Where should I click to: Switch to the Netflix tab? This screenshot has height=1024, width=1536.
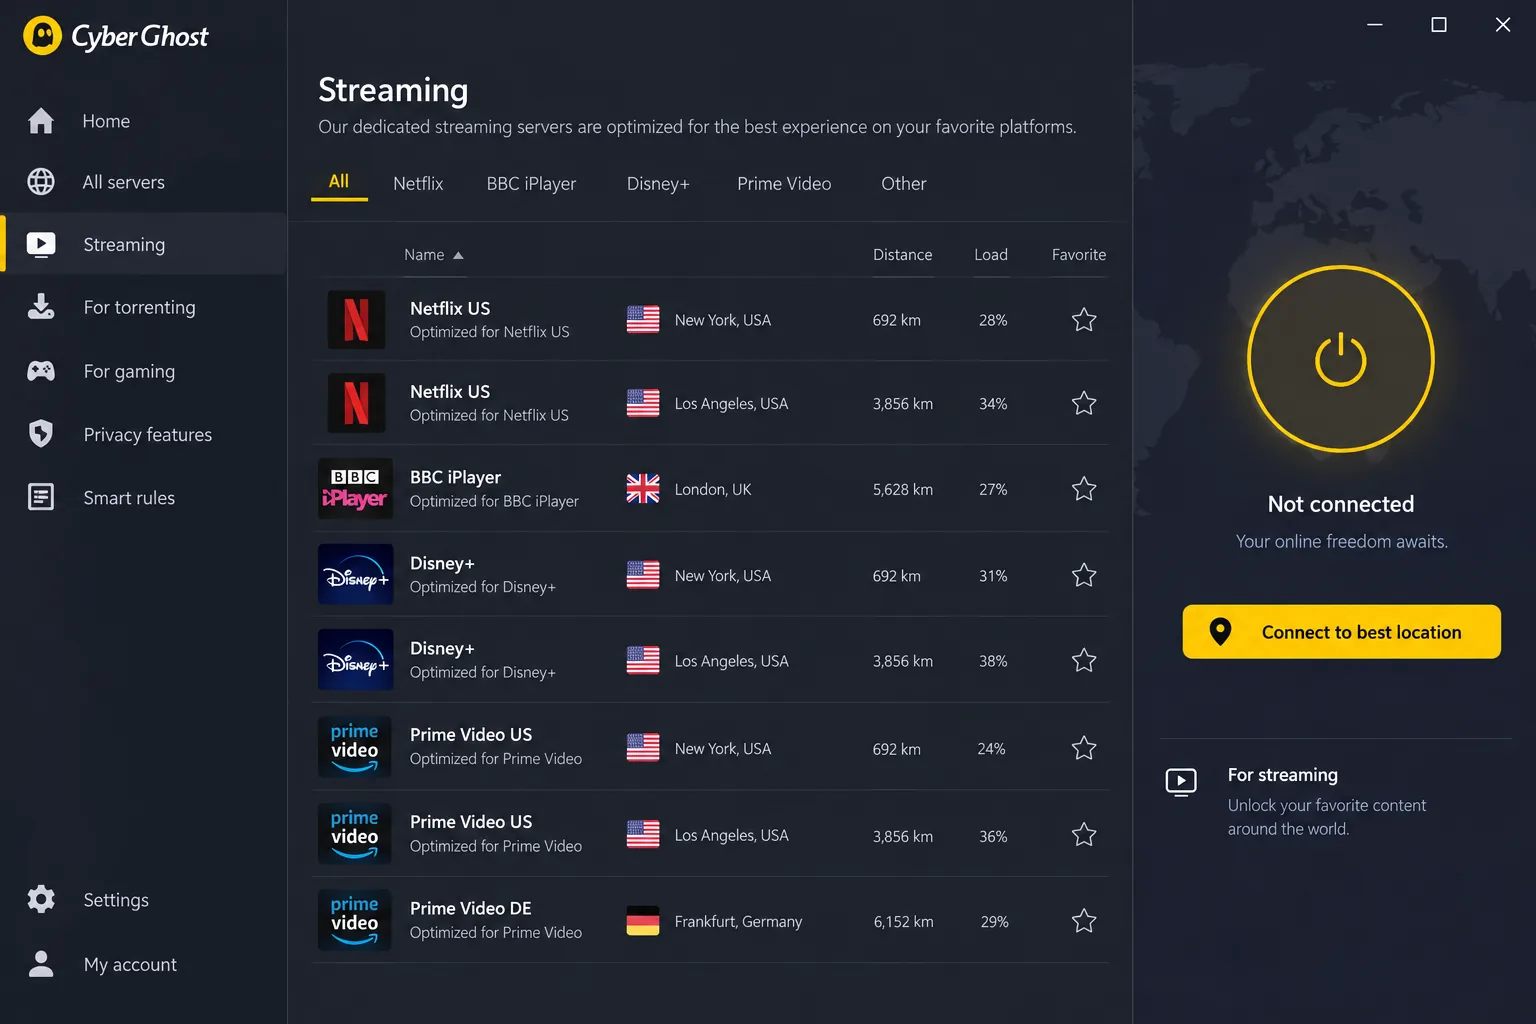(x=418, y=184)
